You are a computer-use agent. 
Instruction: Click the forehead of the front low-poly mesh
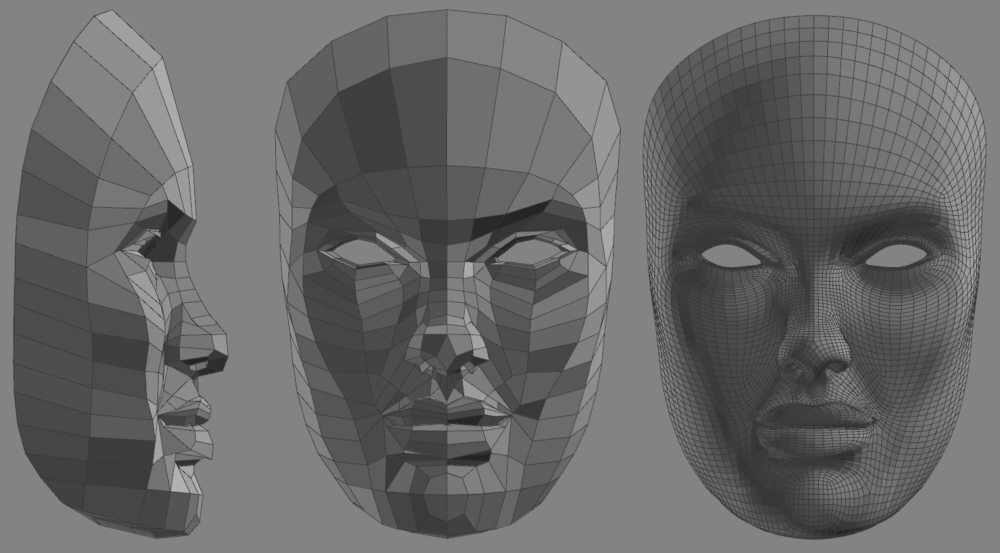pyautogui.click(x=446, y=115)
